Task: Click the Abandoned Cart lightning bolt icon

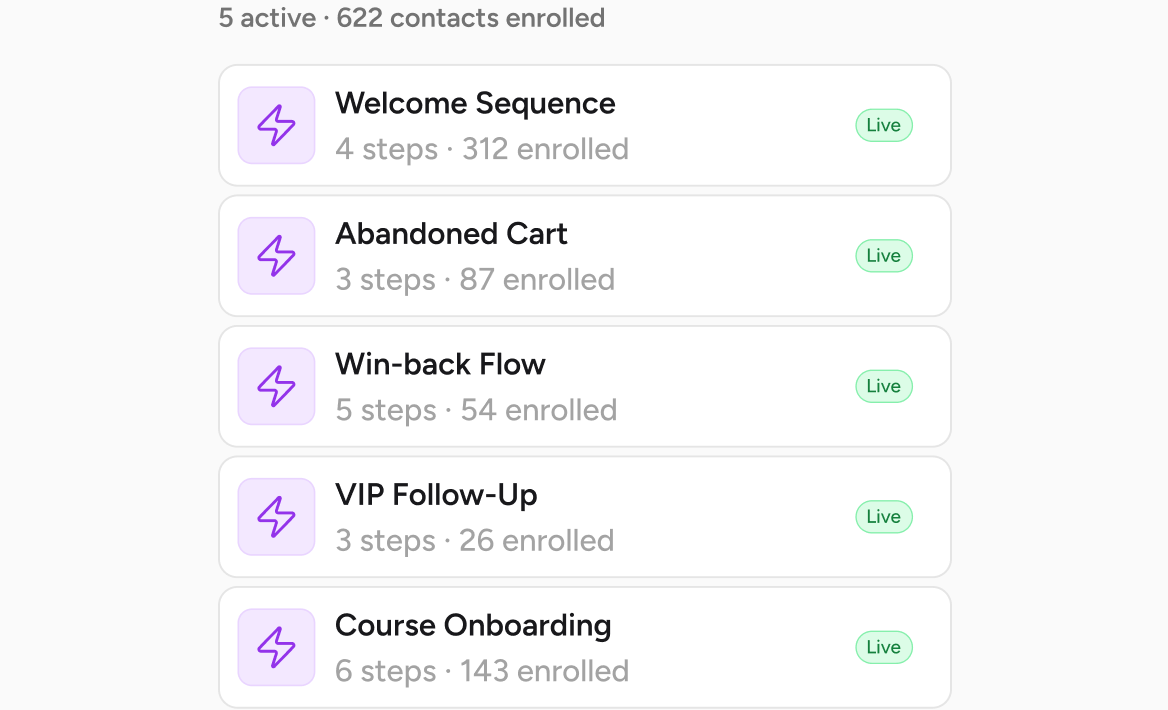Action: [x=276, y=256]
